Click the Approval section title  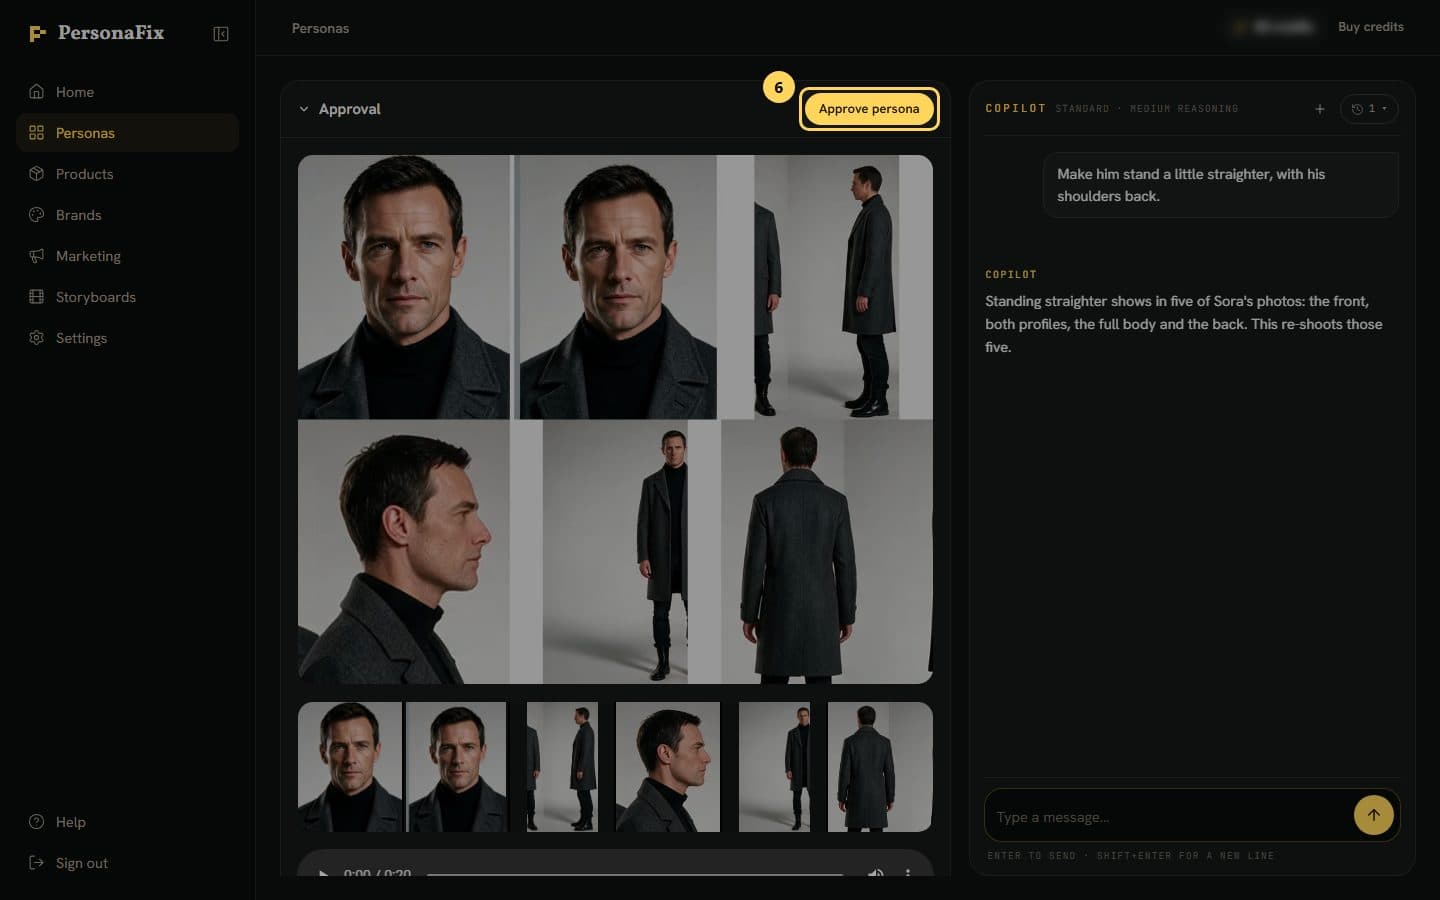350,109
